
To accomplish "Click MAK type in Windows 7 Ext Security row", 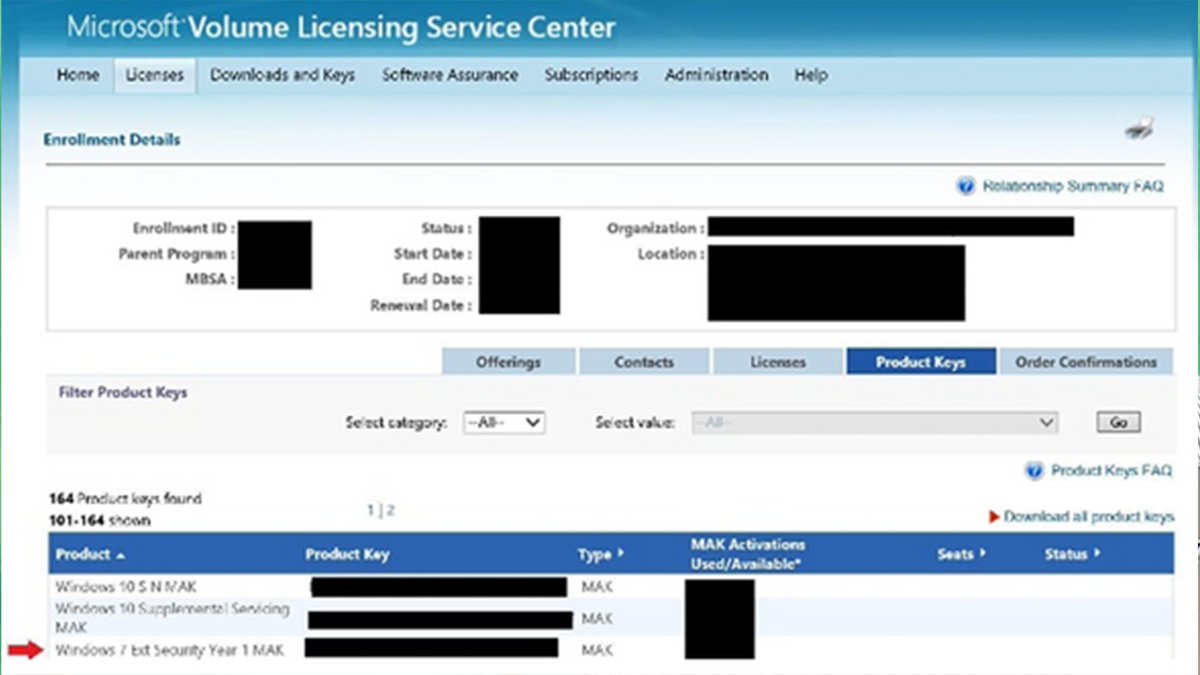I will [x=596, y=650].
